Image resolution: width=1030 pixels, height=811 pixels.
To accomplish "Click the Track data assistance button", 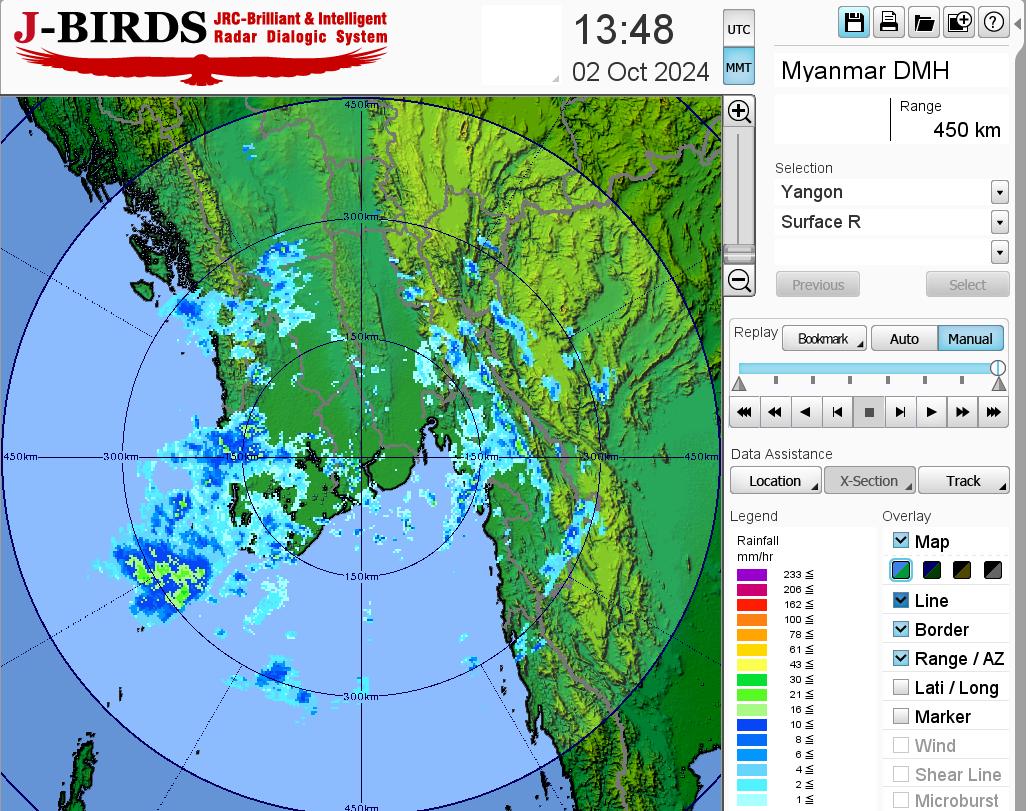I will [x=963, y=481].
